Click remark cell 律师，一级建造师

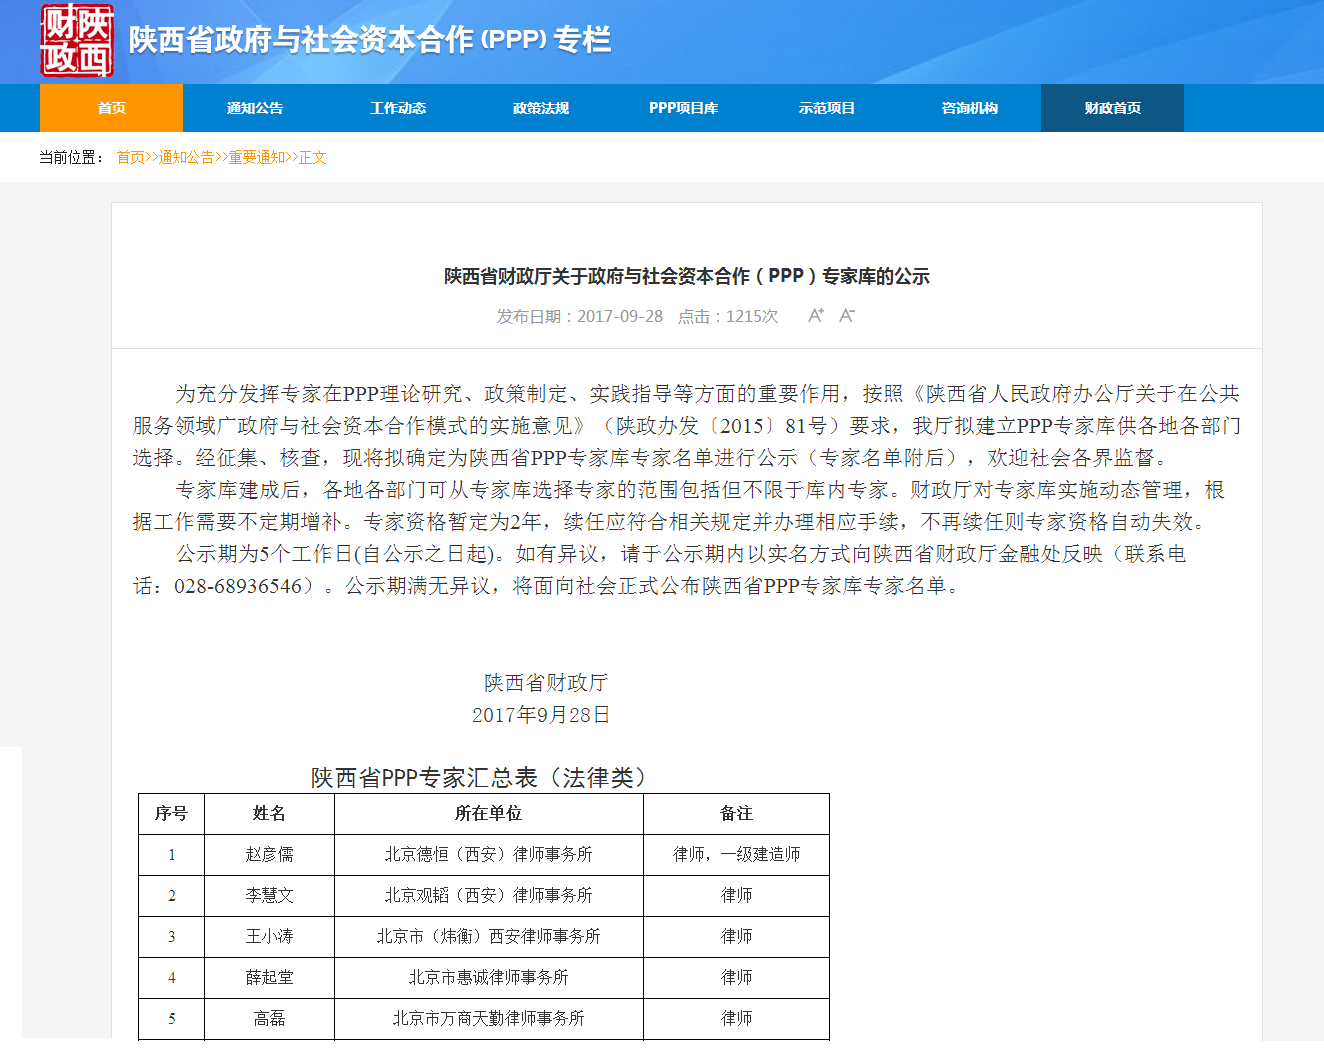pos(736,855)
